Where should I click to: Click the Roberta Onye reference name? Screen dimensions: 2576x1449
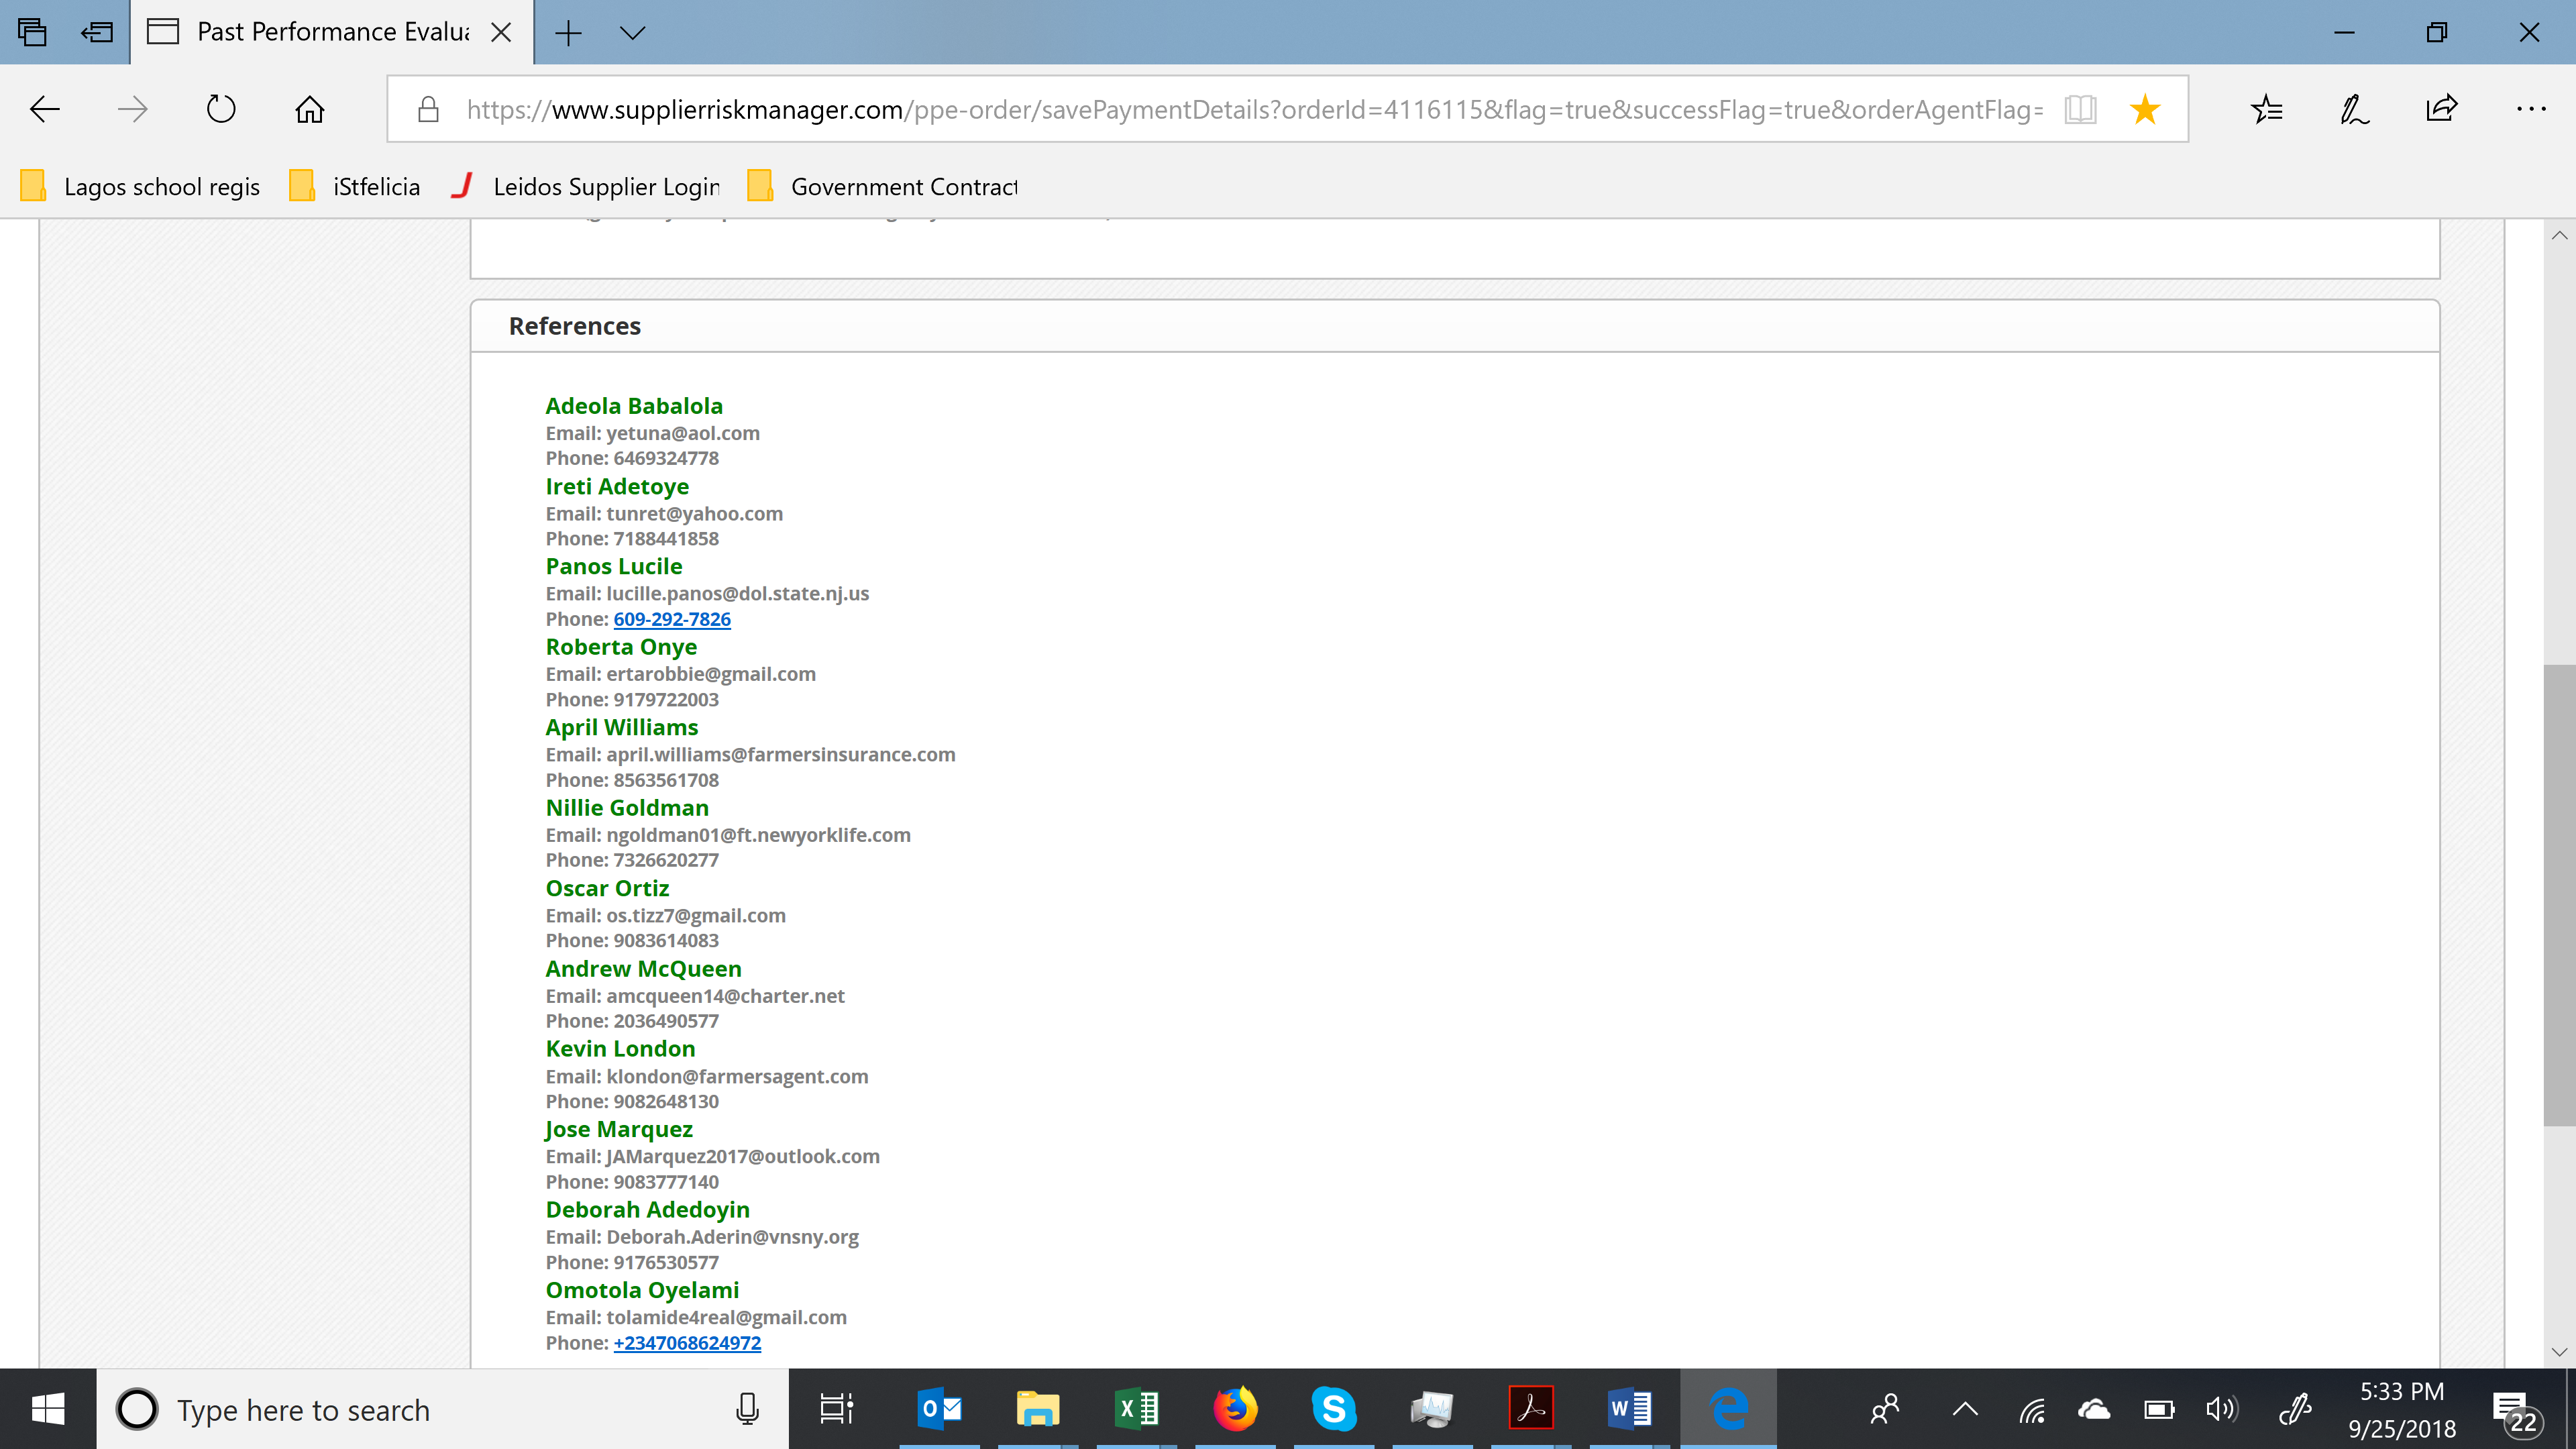(621, 647)
